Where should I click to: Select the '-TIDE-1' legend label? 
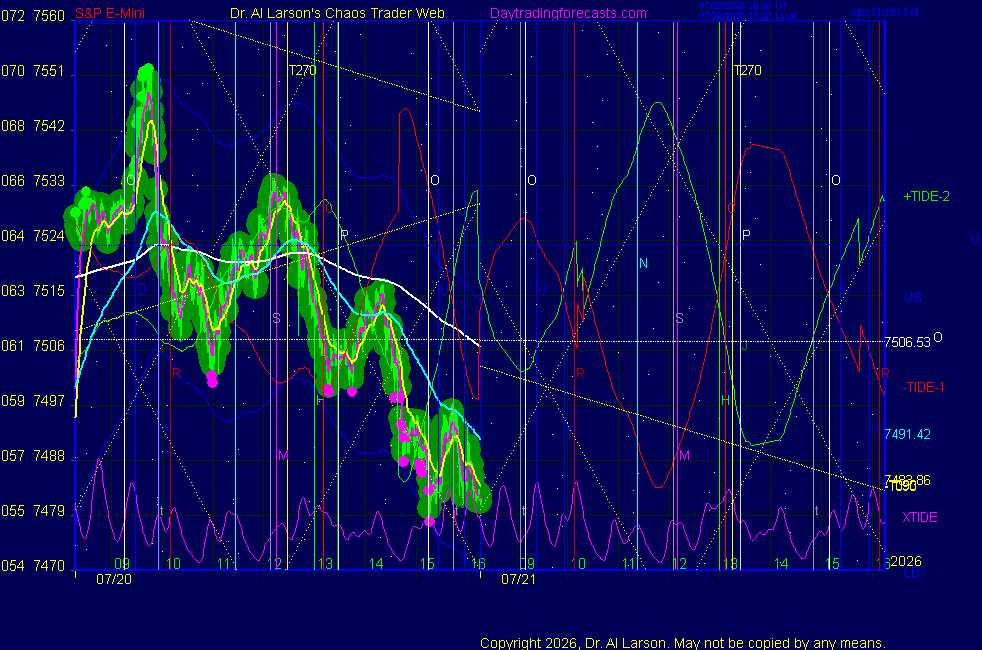tap(923, 388)
